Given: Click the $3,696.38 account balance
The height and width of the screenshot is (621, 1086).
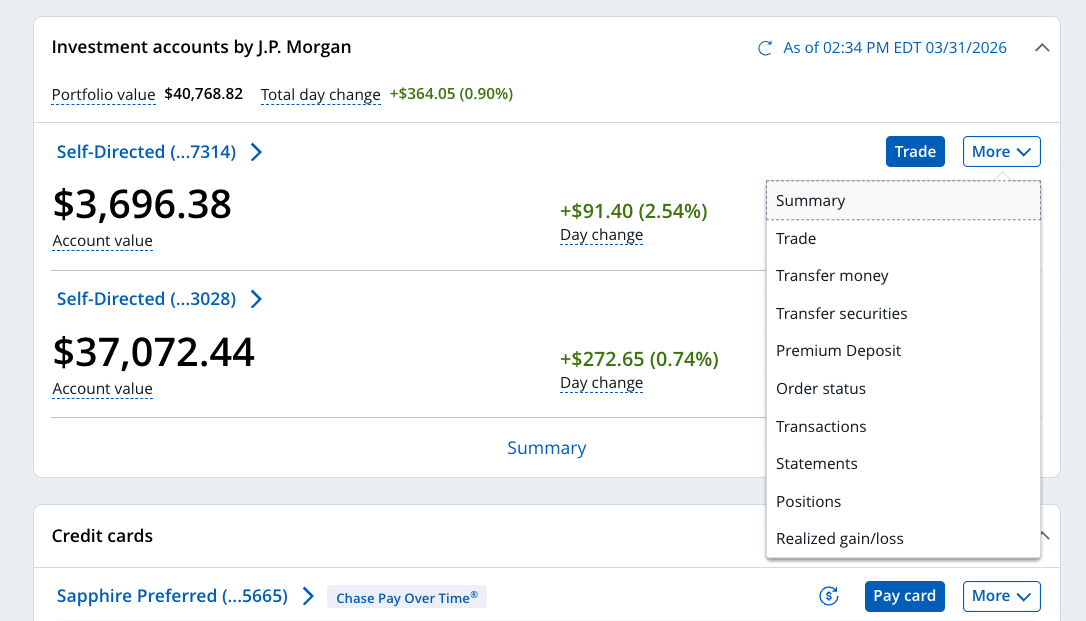Looking at the screenshot, I should 142,205.
